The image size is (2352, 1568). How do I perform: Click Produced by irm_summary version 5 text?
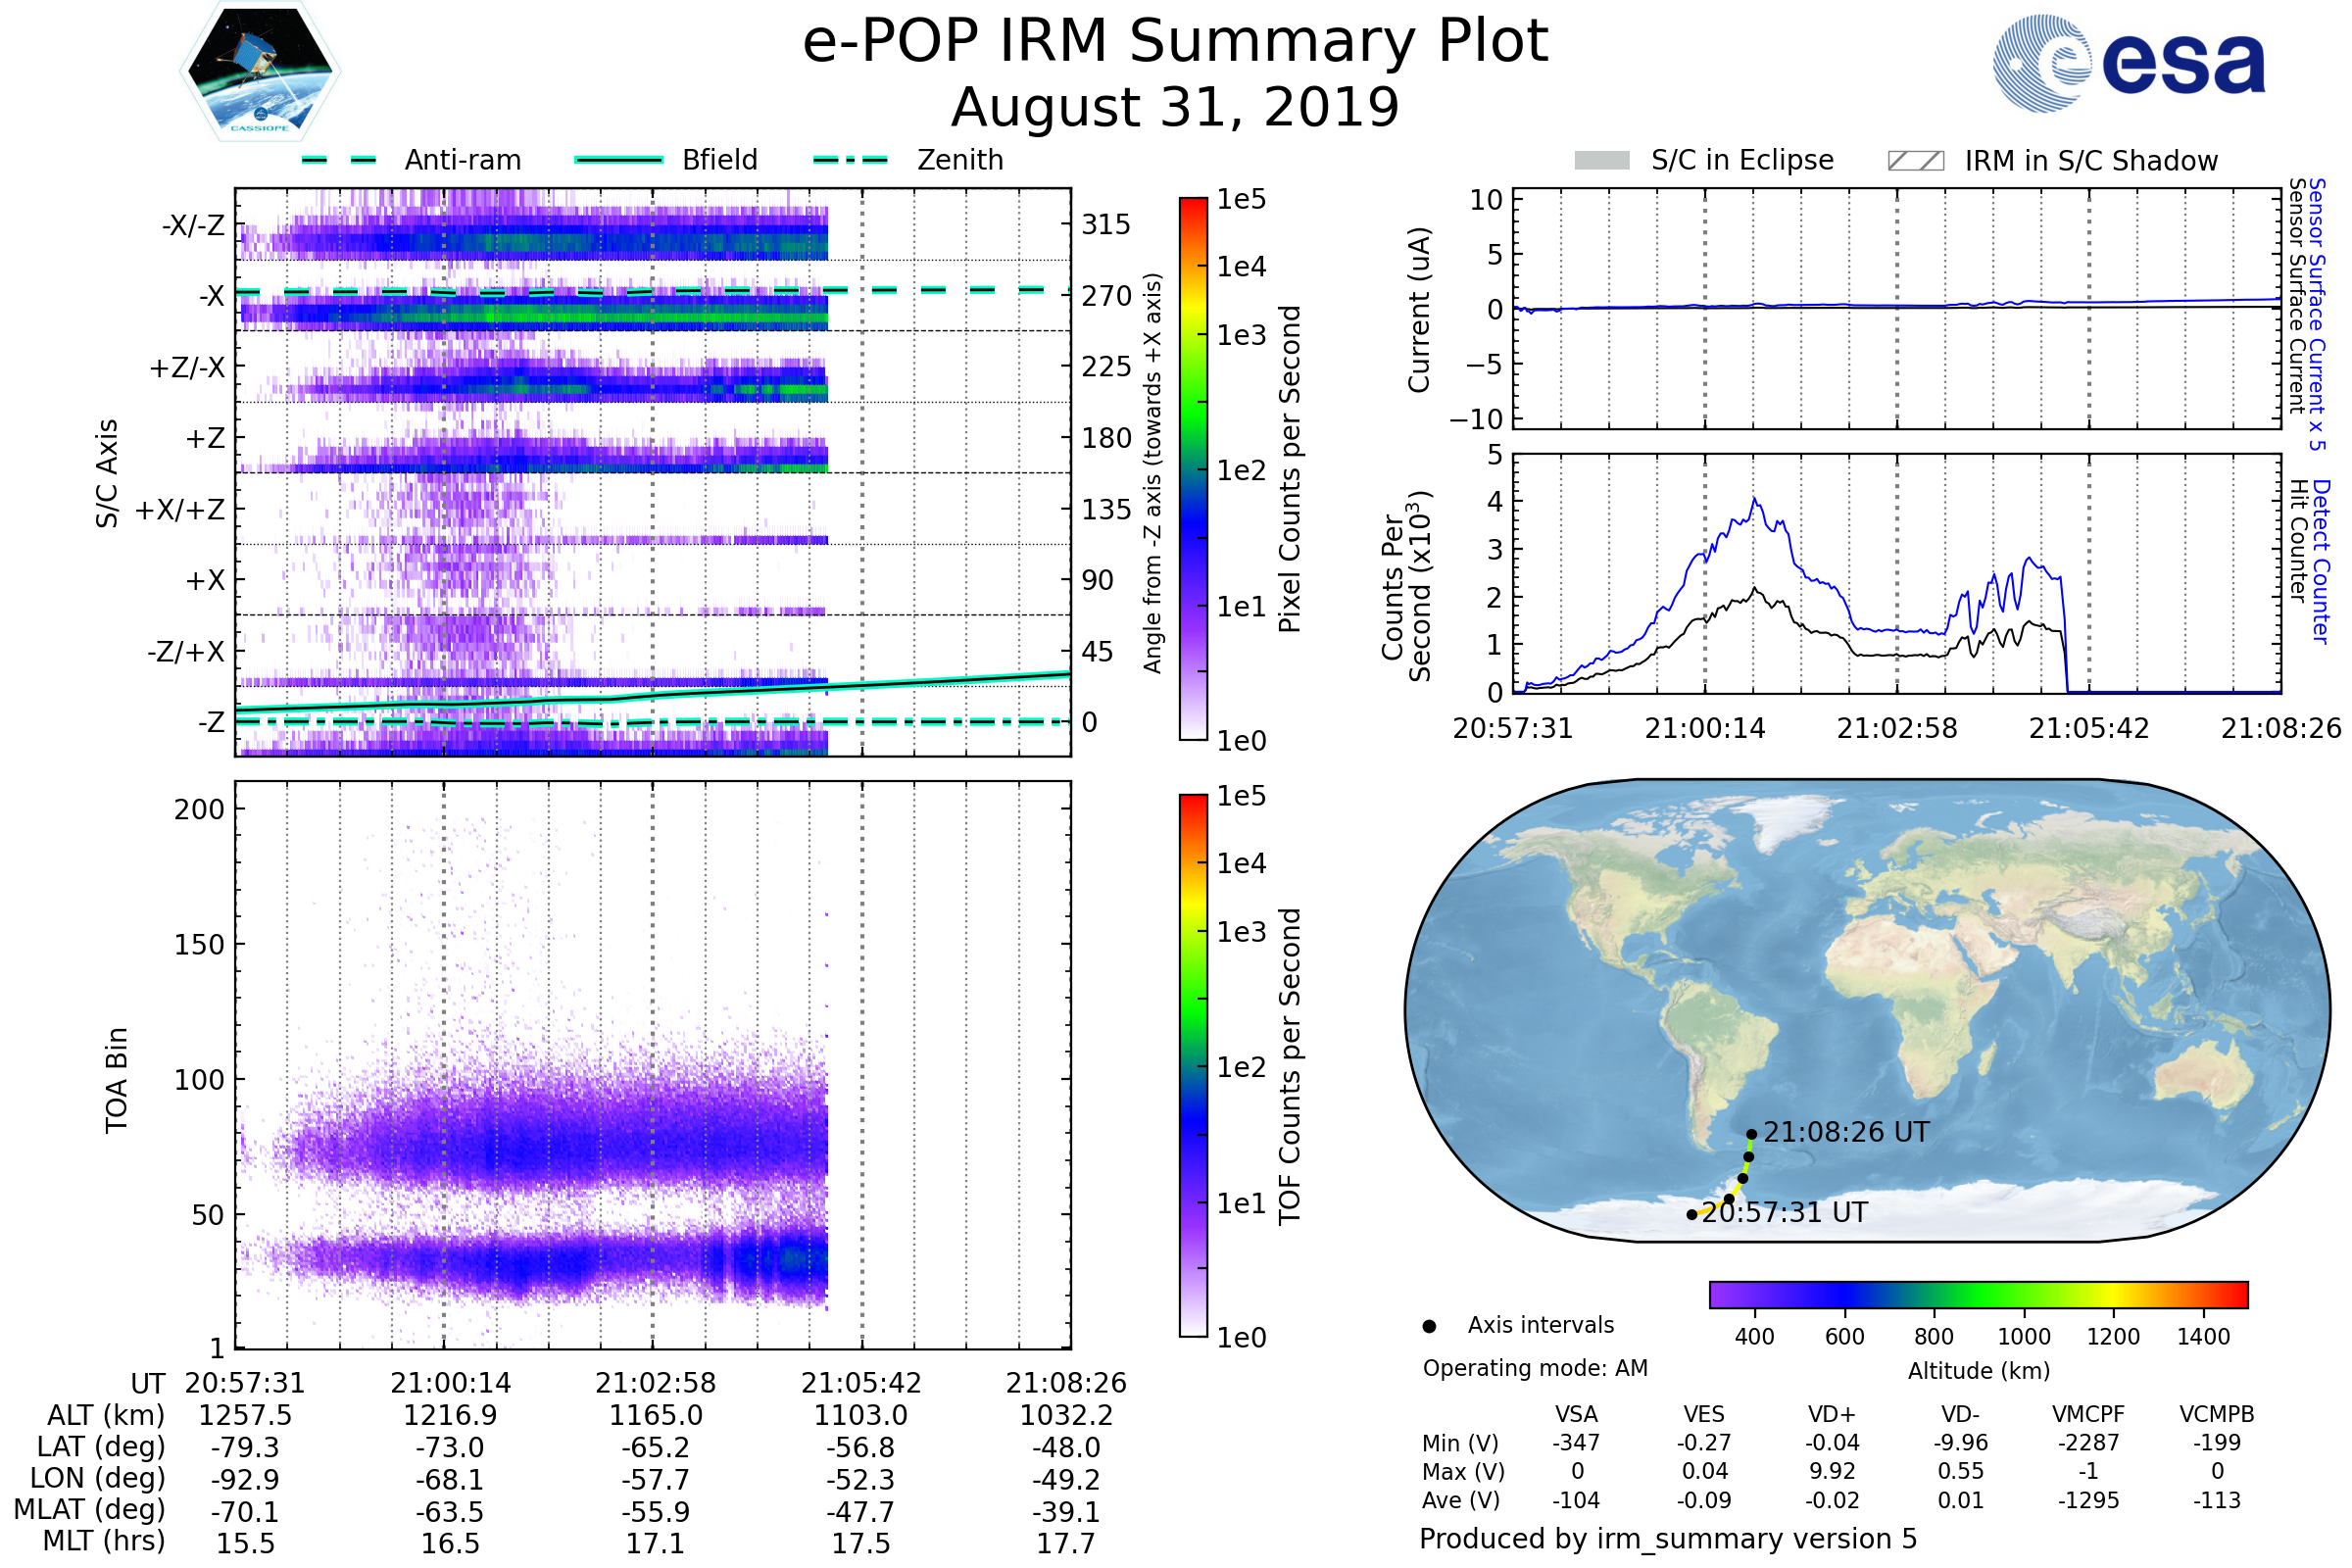1667,1539
